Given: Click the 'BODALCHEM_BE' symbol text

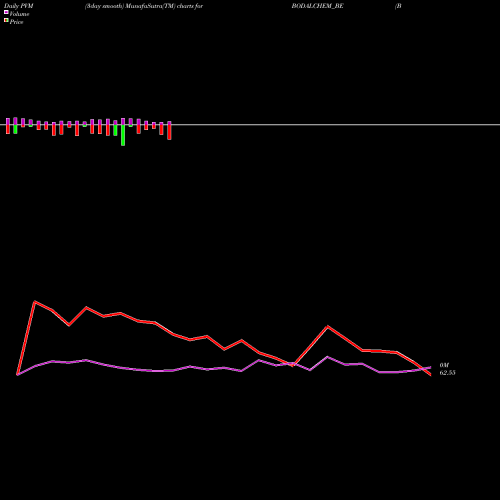Looking at the screenshot, I should pos(317,6).
